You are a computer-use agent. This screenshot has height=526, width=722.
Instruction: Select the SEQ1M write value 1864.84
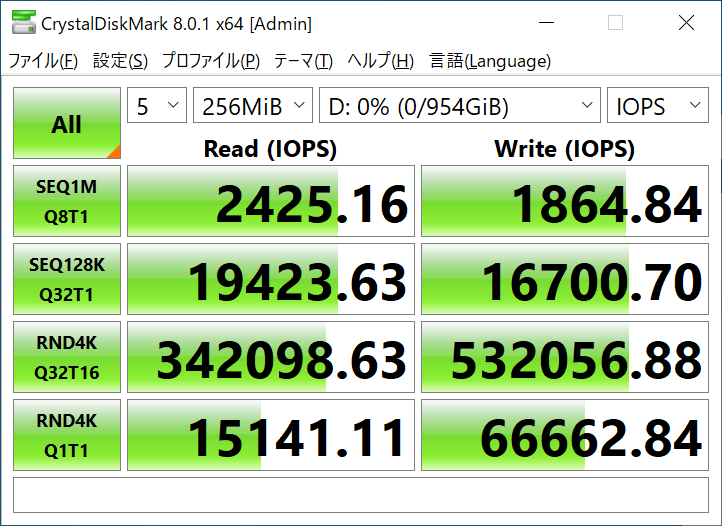pyautogui.click(x=565, y=201)
